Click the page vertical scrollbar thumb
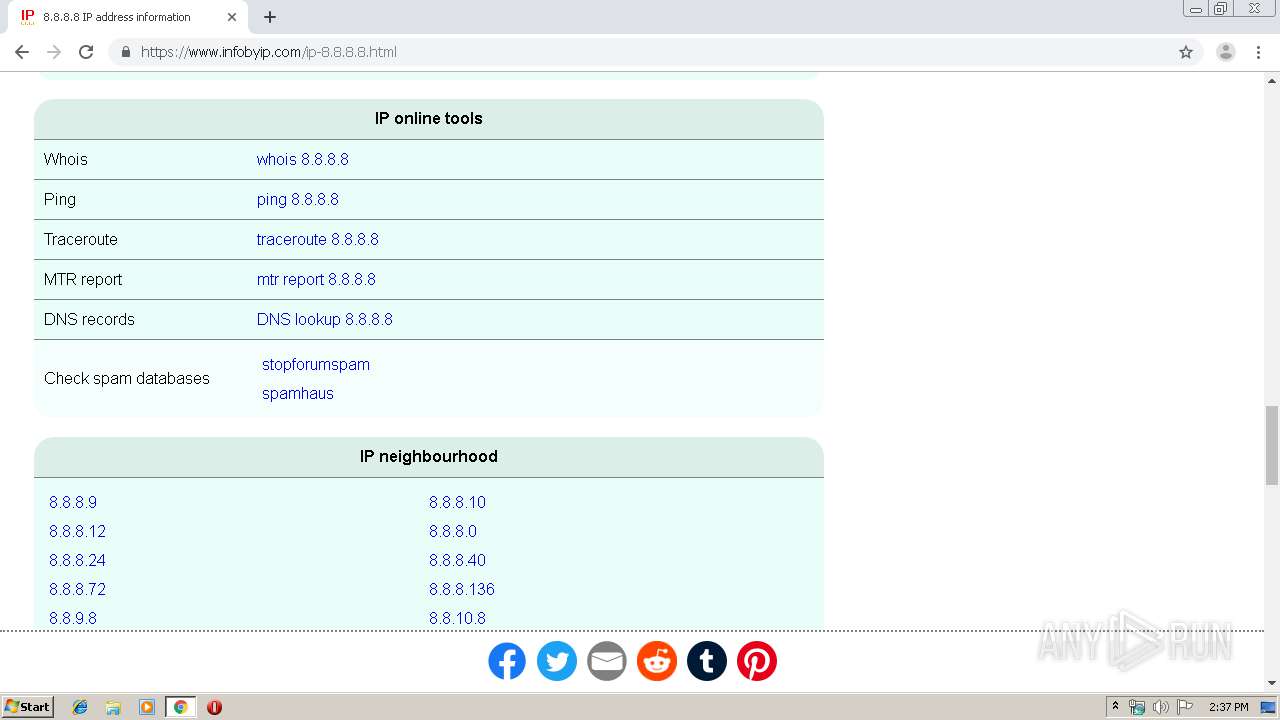This screenshot has height=720, width=1280. (x=1272, y=446)
